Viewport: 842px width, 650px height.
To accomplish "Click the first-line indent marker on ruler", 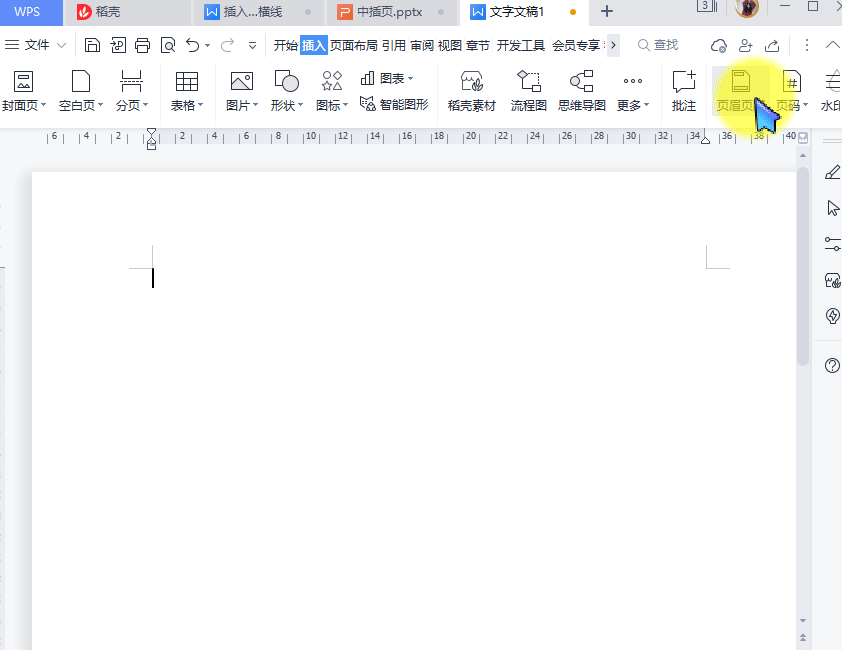I will tap(151, 133).
